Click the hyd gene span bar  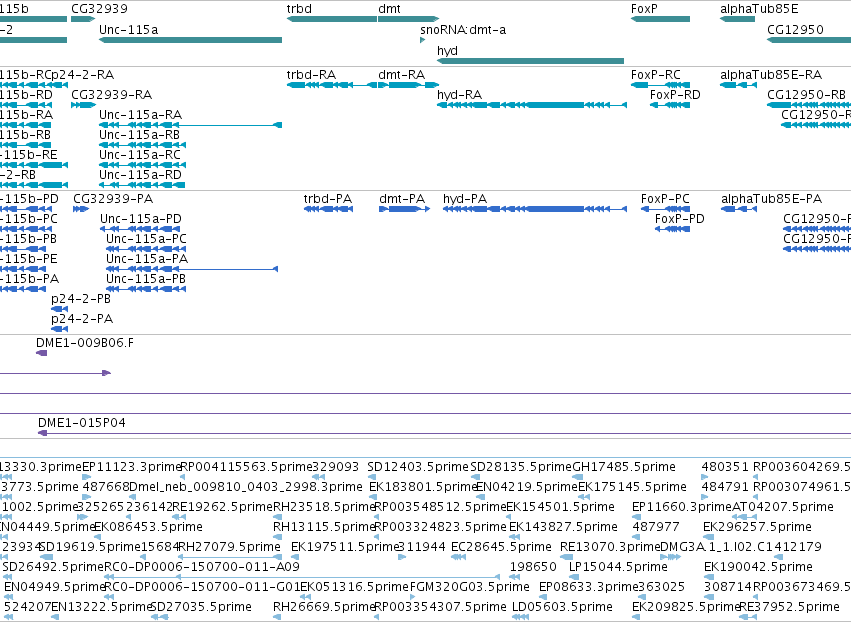(530, 61)
